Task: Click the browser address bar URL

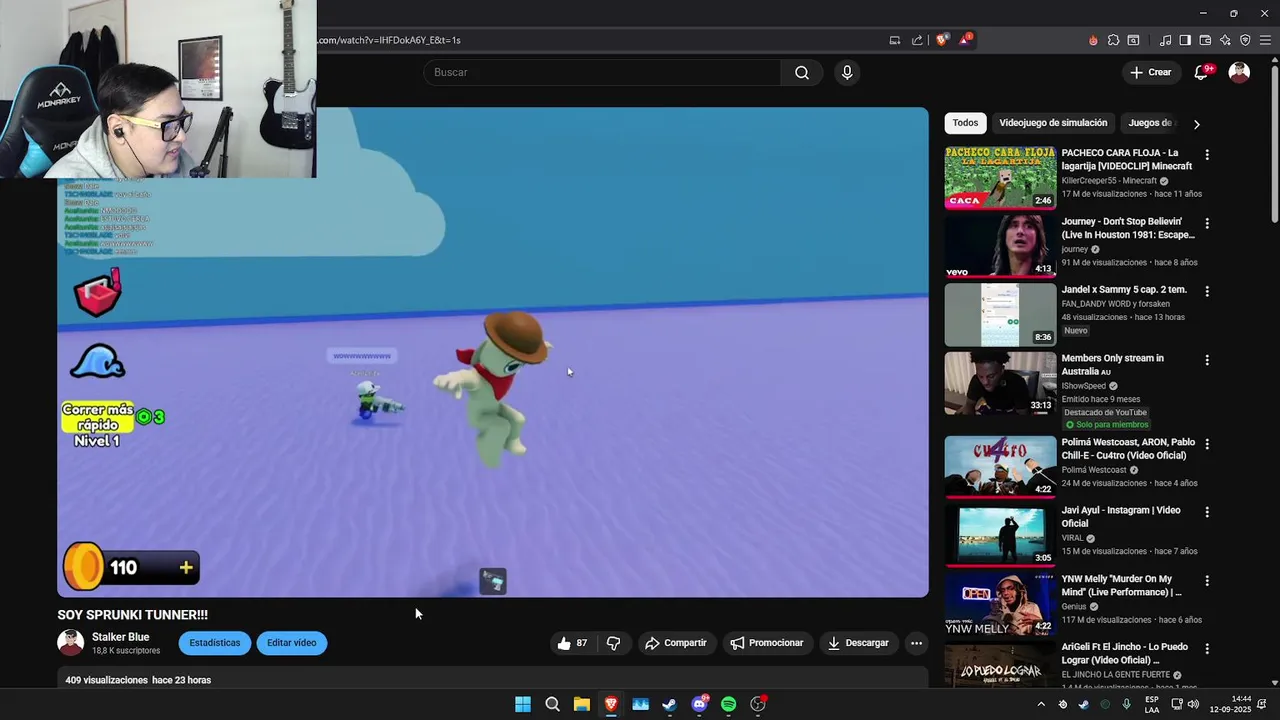Action: tap(390, 40)
